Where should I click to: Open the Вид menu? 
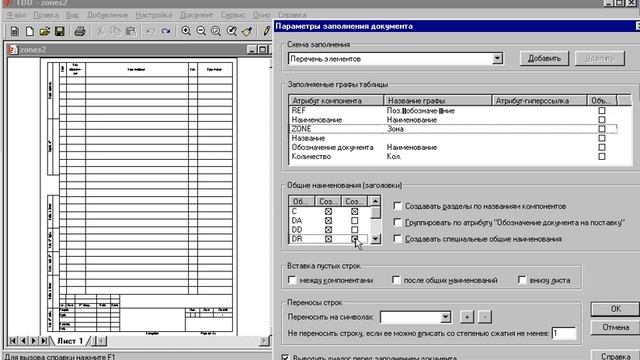(x=72, y=15)
